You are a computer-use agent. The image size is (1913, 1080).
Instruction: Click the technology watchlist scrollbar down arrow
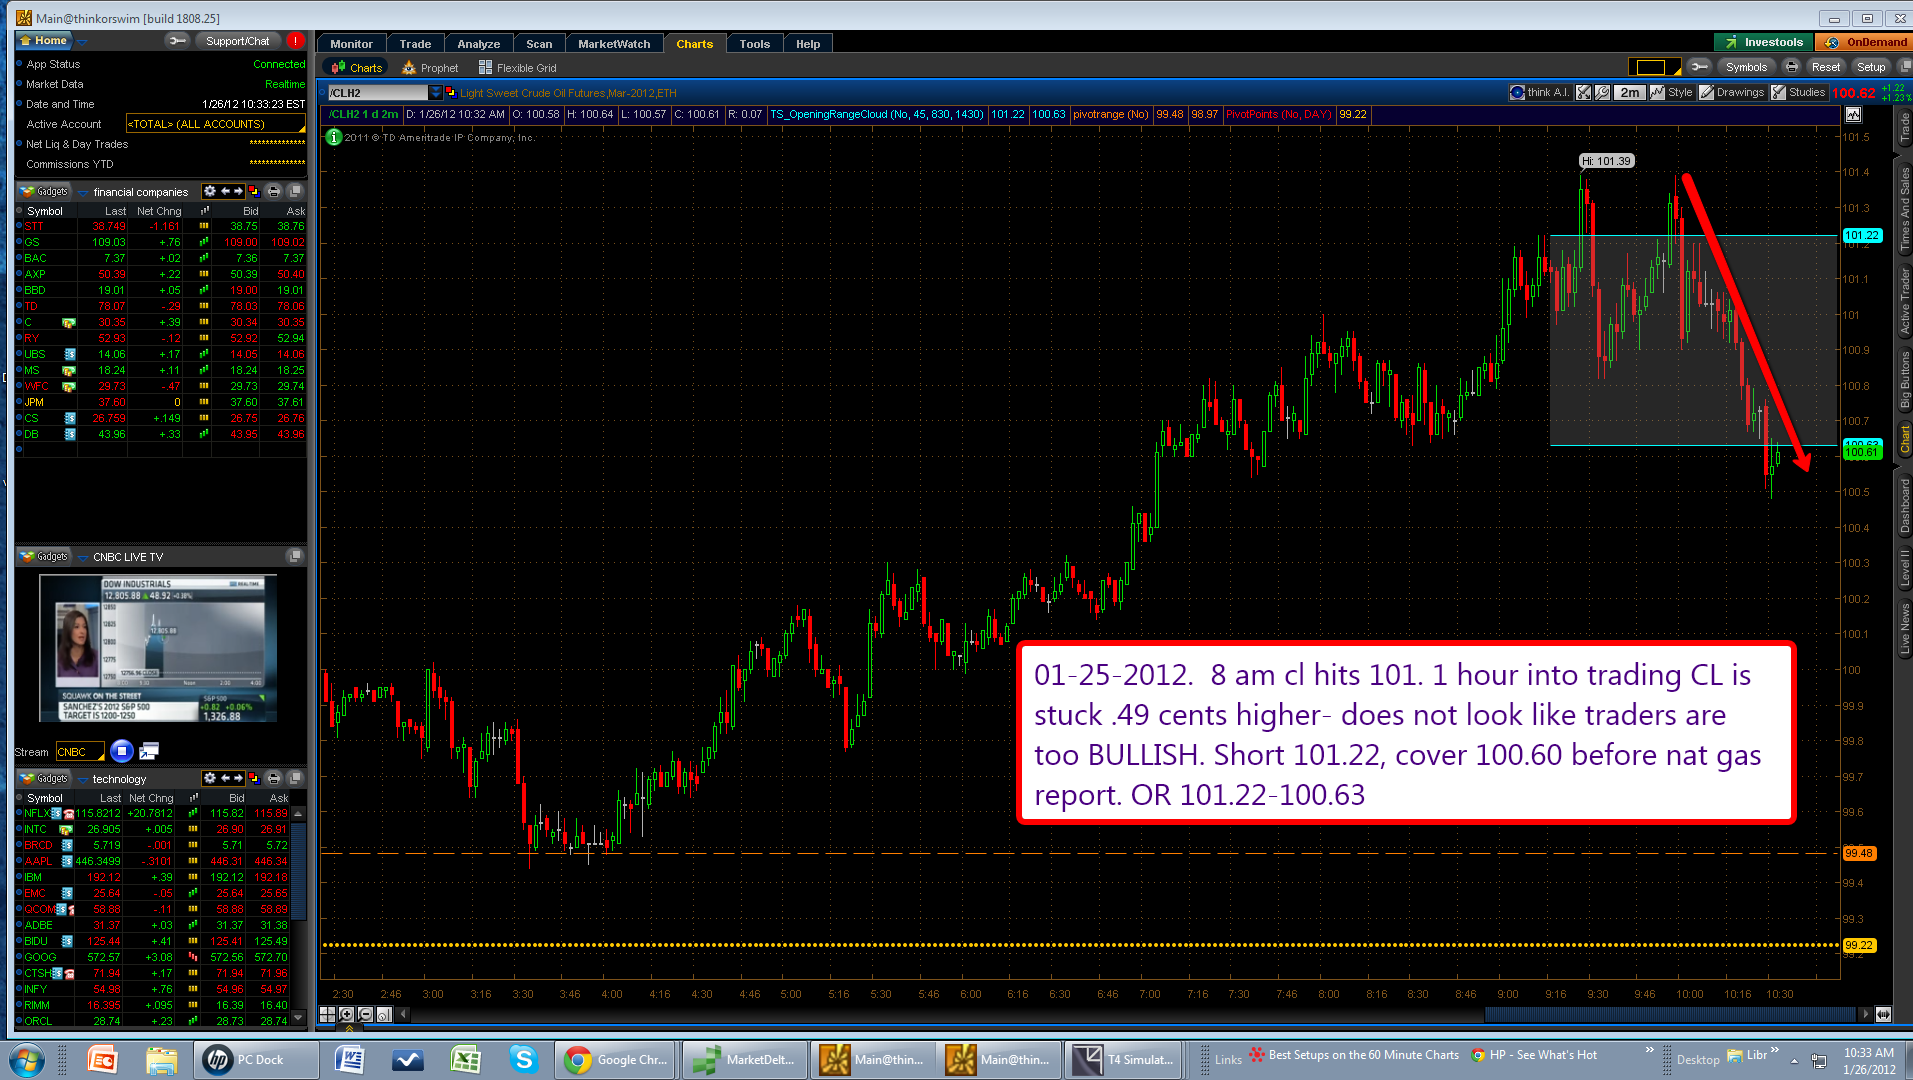tap(298, 1018)
